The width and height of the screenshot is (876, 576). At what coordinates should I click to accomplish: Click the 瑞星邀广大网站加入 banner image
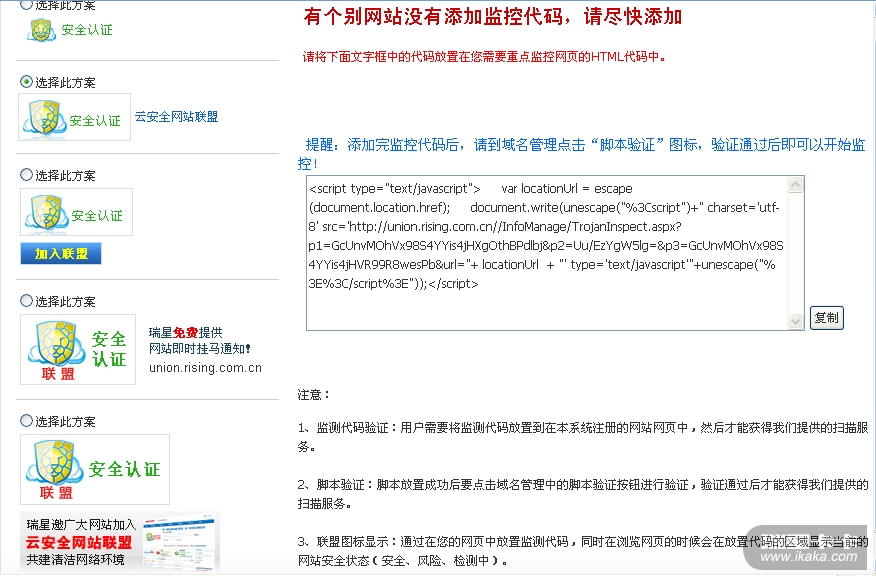(120, 540)
